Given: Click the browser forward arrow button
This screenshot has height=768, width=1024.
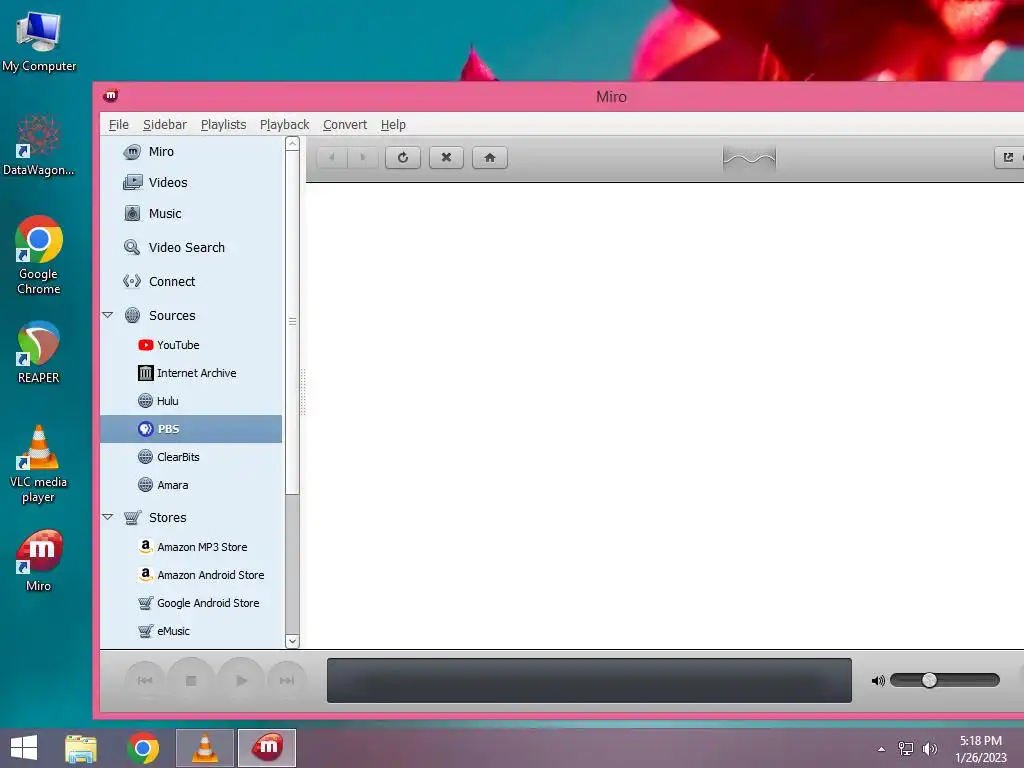Looking at the screenshot, I should point(363,157).
